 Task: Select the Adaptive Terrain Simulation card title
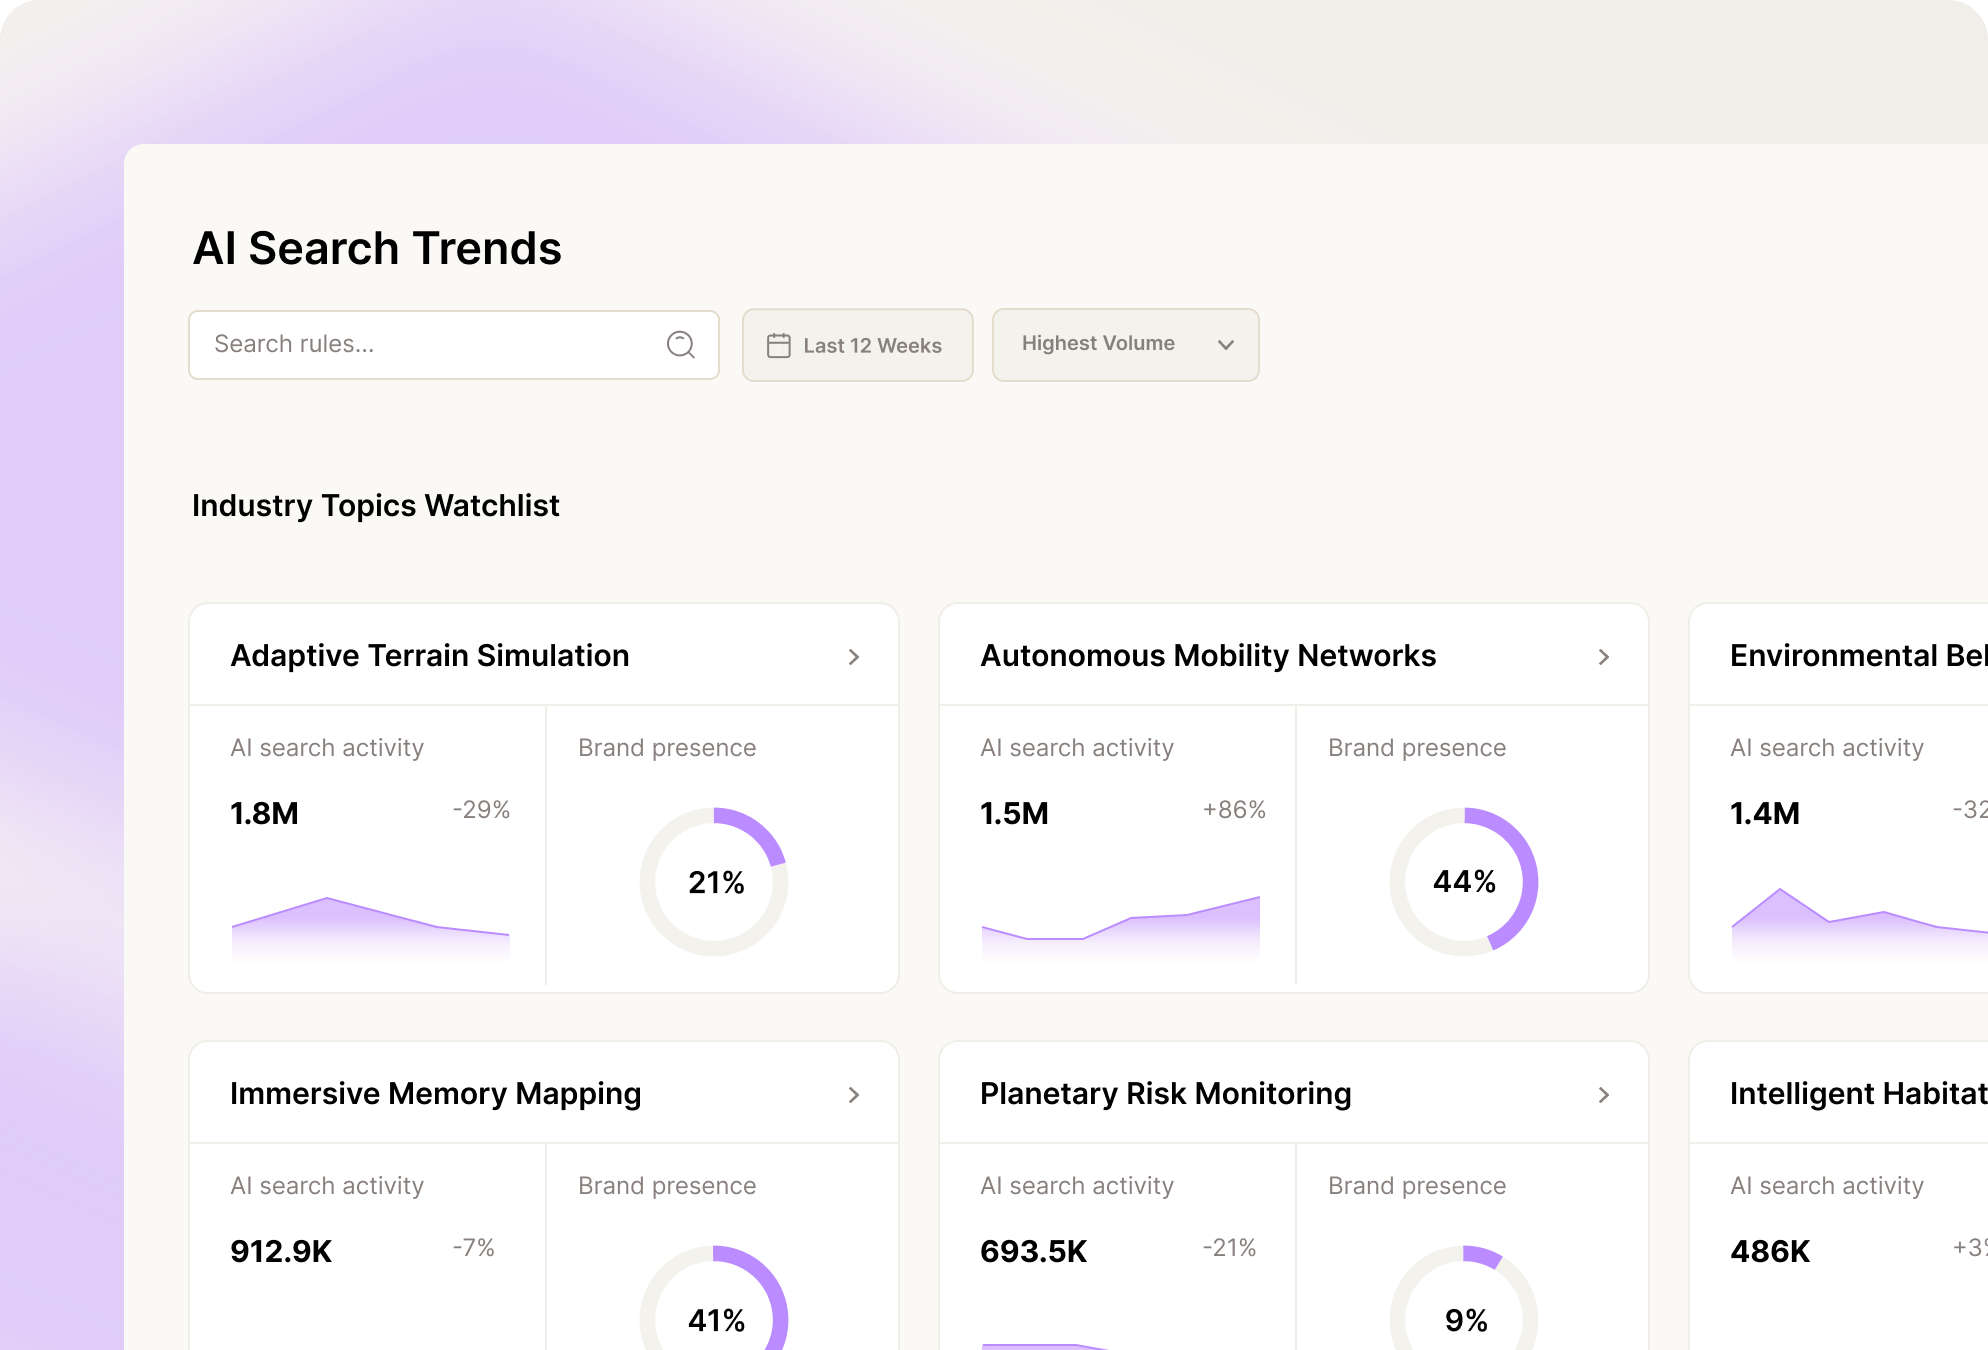tap(429, 656)
